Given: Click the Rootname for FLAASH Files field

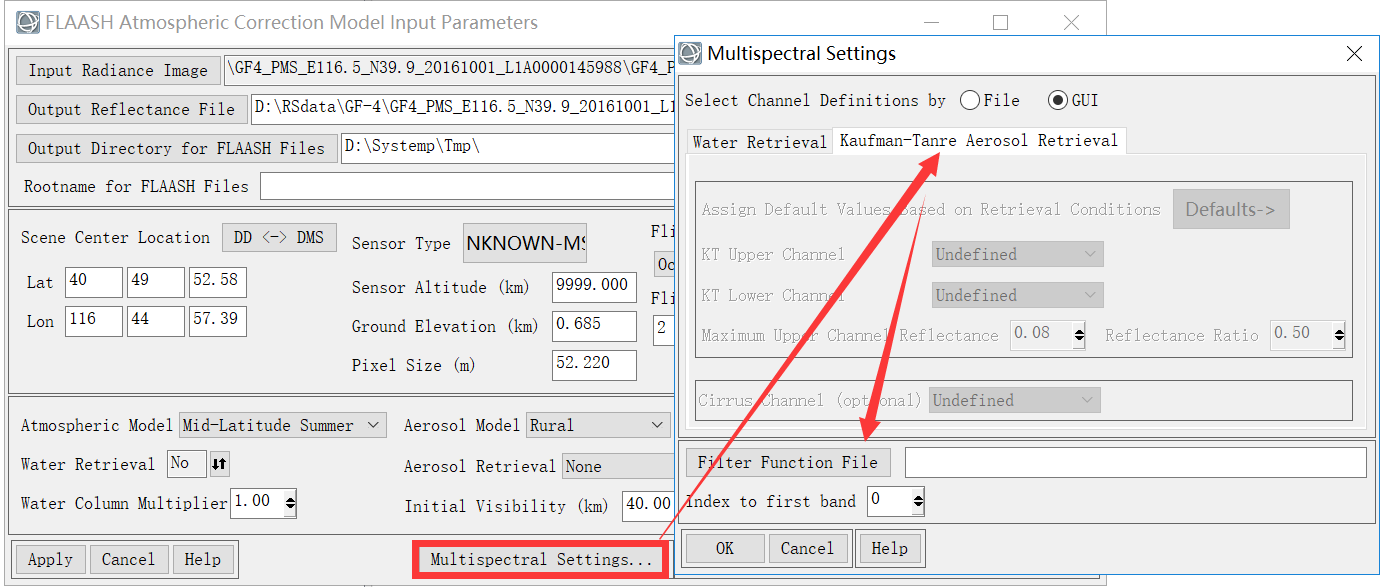Looking at the screenshot, I should coord(467,186).
